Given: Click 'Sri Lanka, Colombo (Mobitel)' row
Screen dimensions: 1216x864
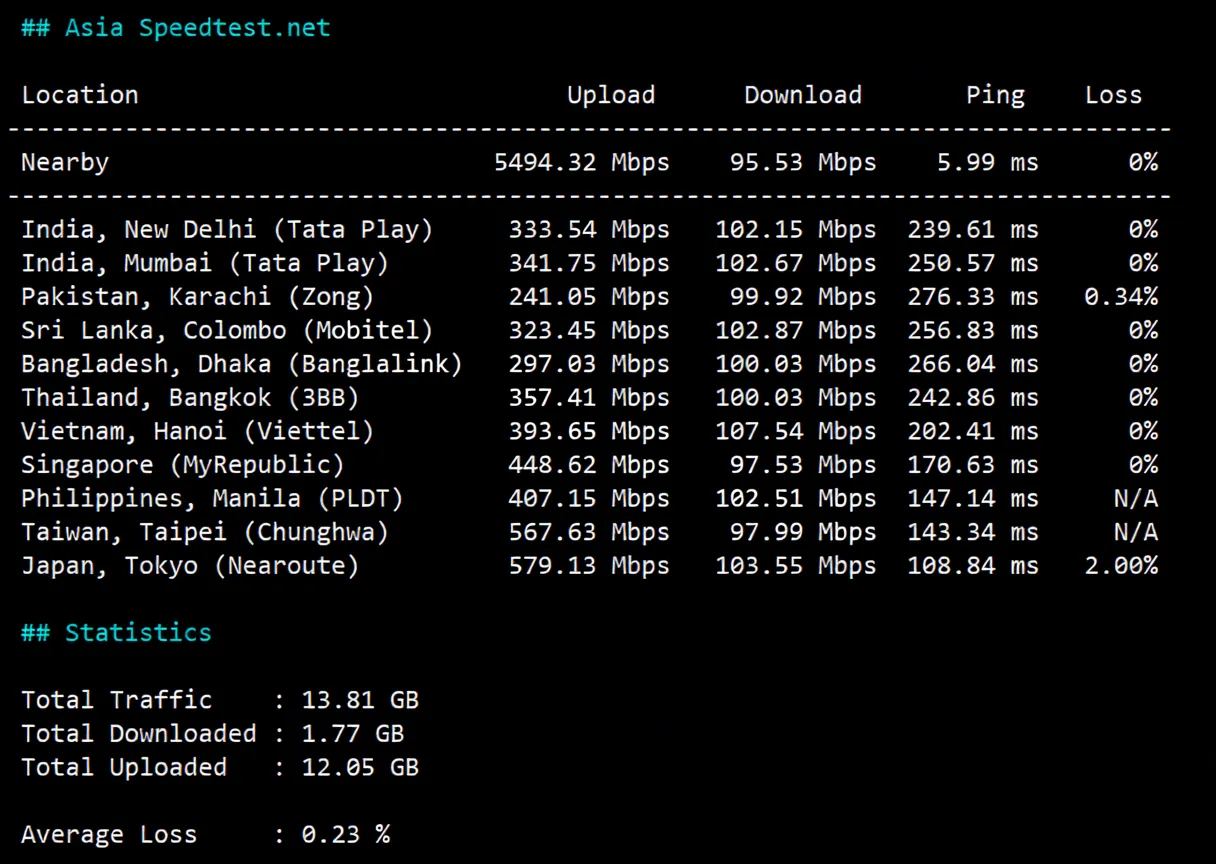Looking at the screenshot, I should 590,330.
